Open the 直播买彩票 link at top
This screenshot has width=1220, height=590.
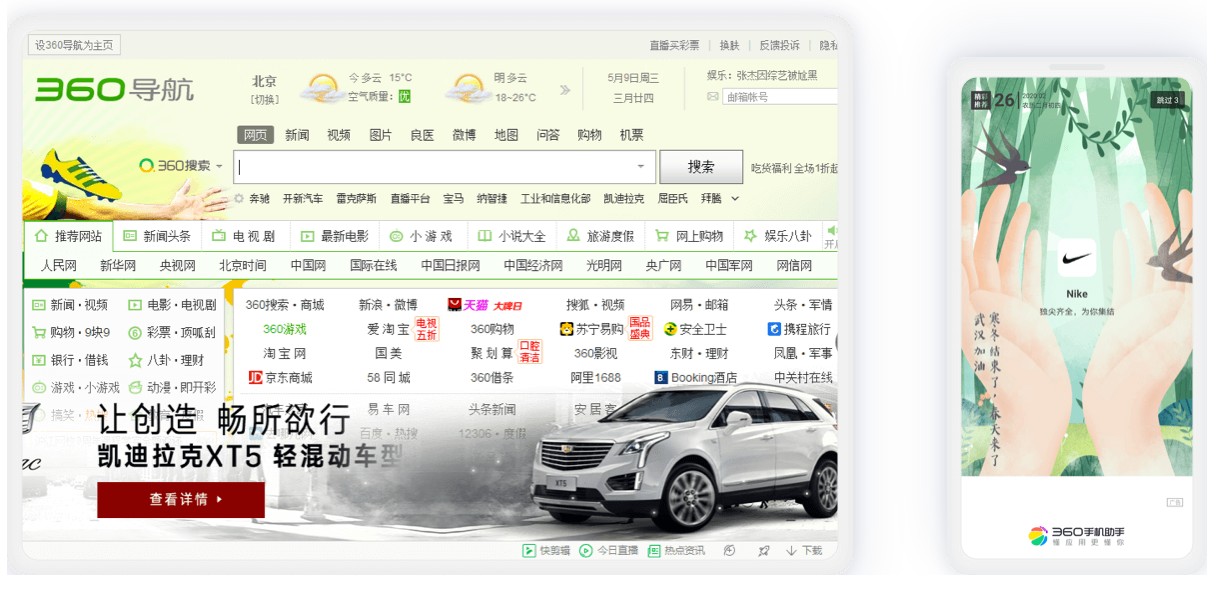[674, 45]
